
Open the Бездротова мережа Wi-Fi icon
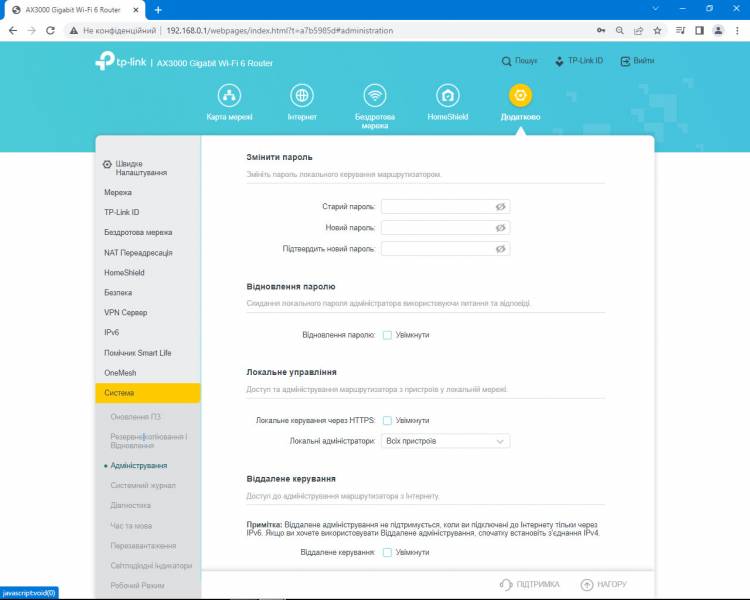(375, 95)
